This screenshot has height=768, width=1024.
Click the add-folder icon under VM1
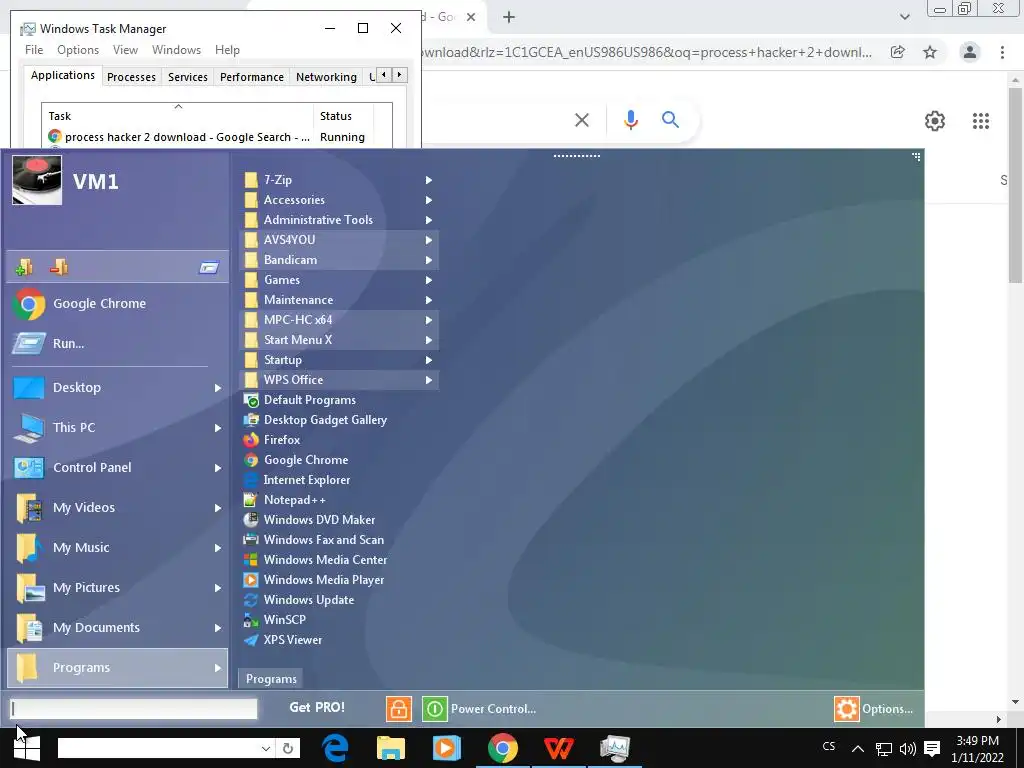24,267
